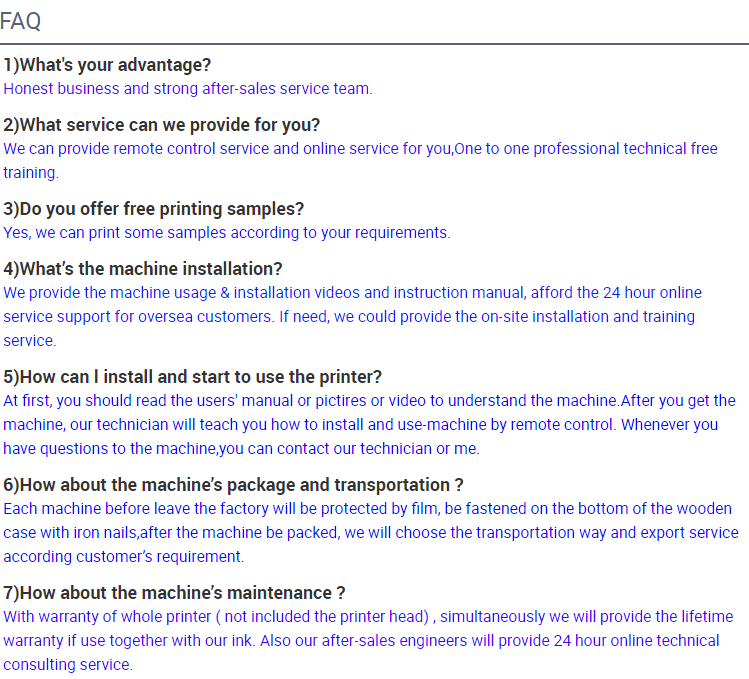Viewport: 749px width, 679px height.
Task: Click the 'print some samples' answer text
Action: (x=226, y=233)
